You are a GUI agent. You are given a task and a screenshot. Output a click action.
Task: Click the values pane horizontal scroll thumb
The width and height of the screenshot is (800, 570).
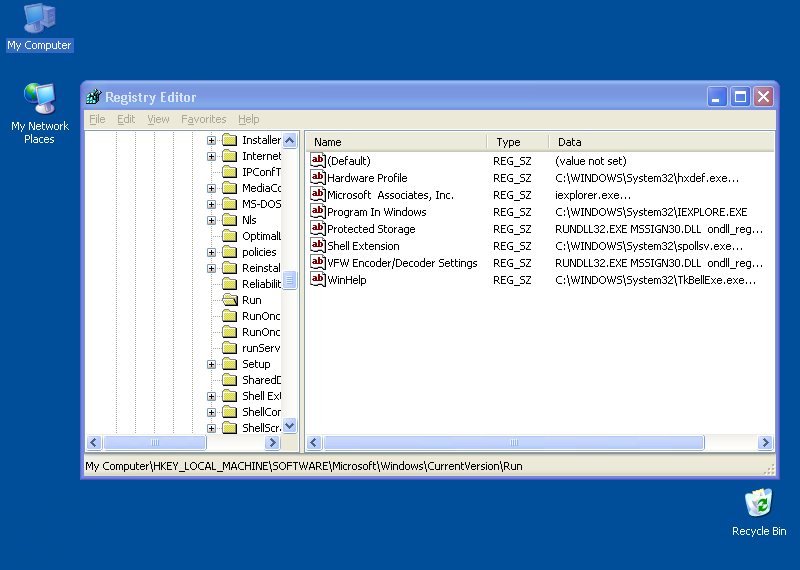(514, 442)
